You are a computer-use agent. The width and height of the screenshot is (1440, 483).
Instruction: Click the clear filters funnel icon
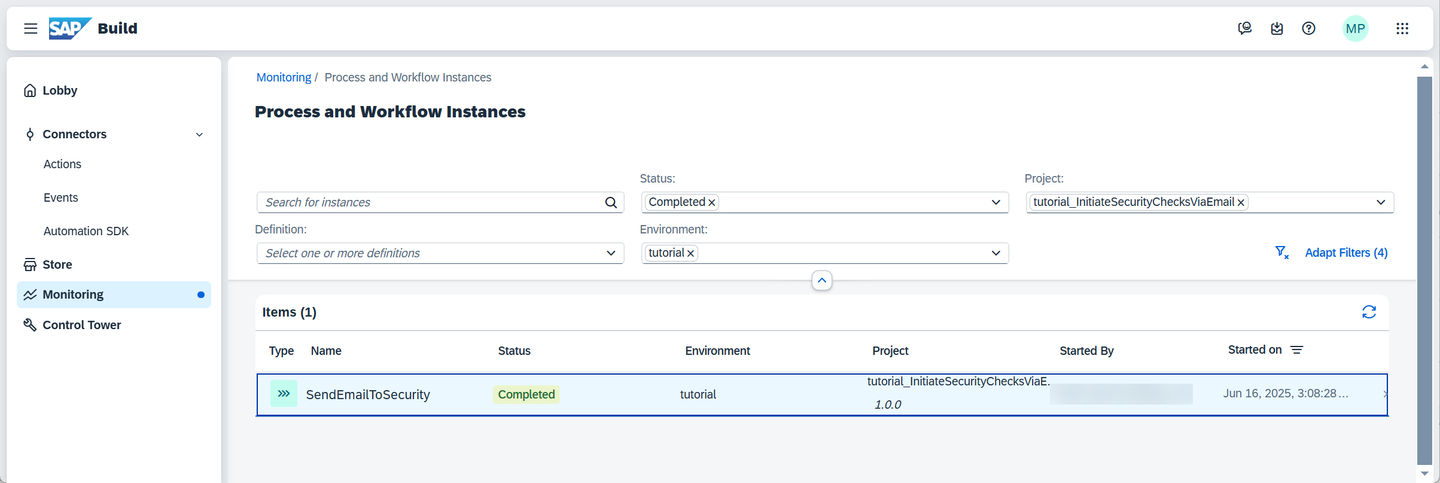pyautogui.click(x=1282, y=253)
